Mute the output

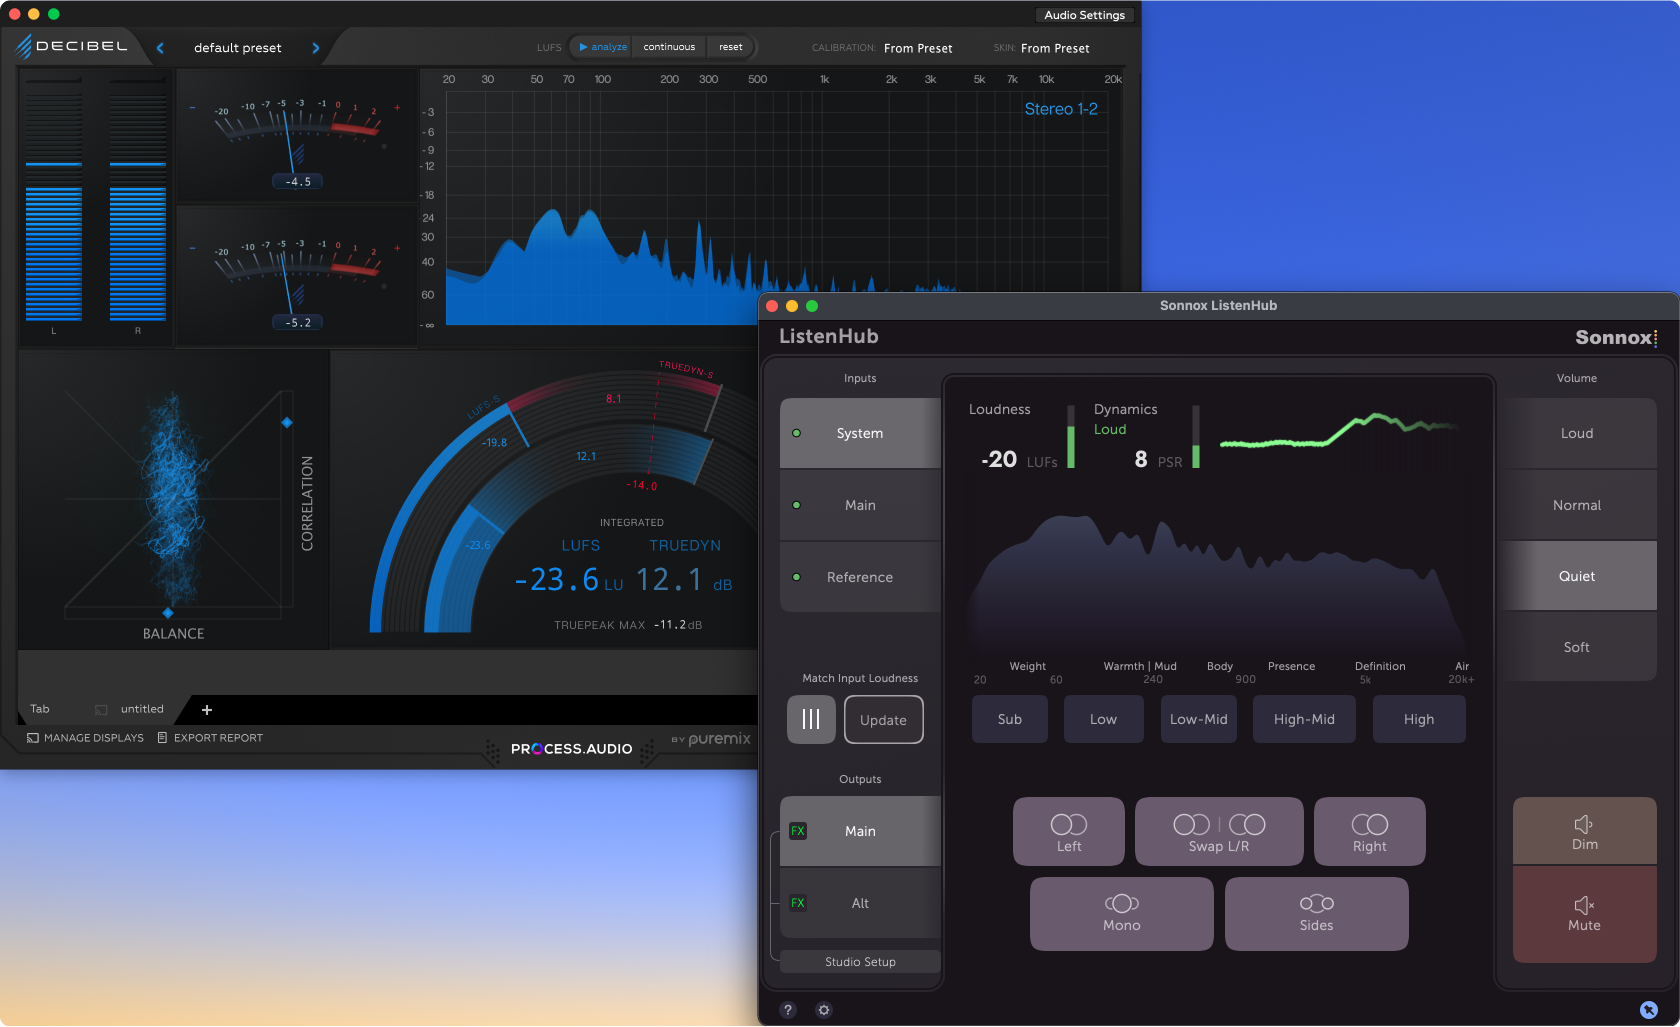[1585, 914]
